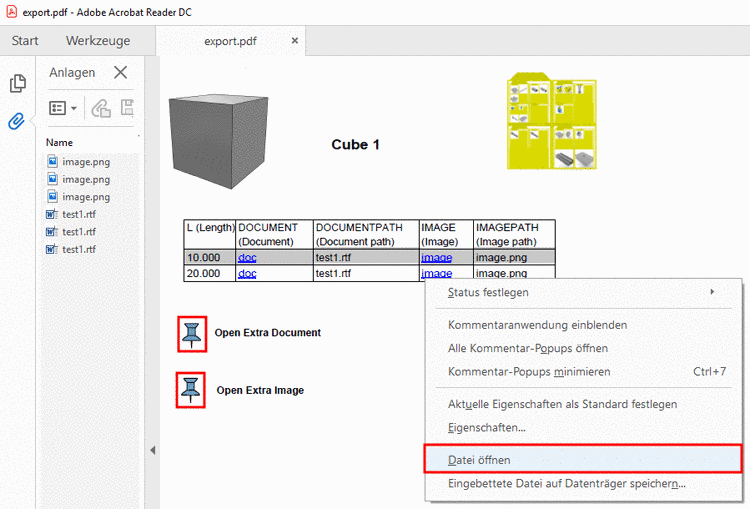Choose Datei öffnen in context menu
Viewport: 750px width, 509px height.
584,459
